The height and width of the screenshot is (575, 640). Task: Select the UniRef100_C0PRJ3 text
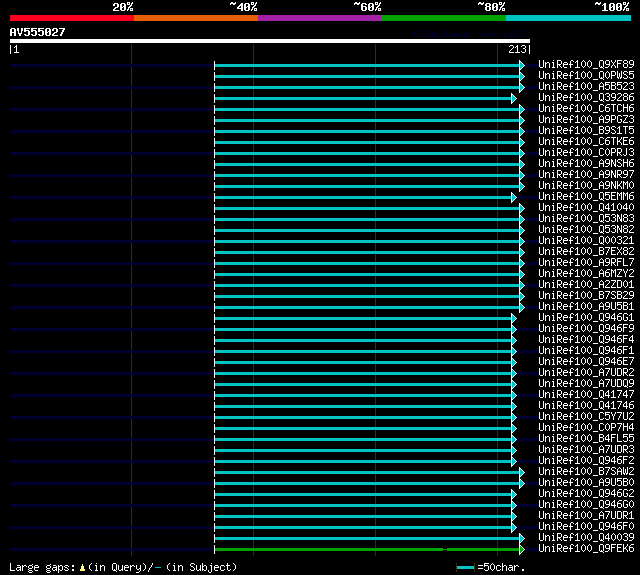586,153
